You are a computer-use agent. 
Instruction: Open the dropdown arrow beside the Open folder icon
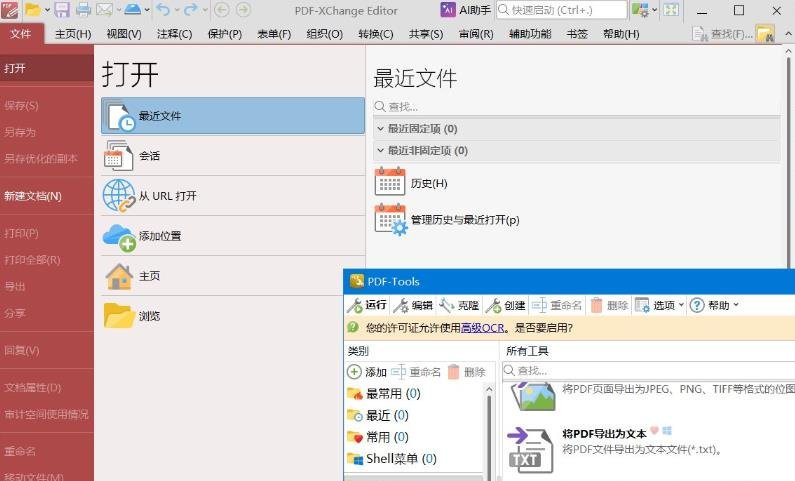(x=47, y=10)
